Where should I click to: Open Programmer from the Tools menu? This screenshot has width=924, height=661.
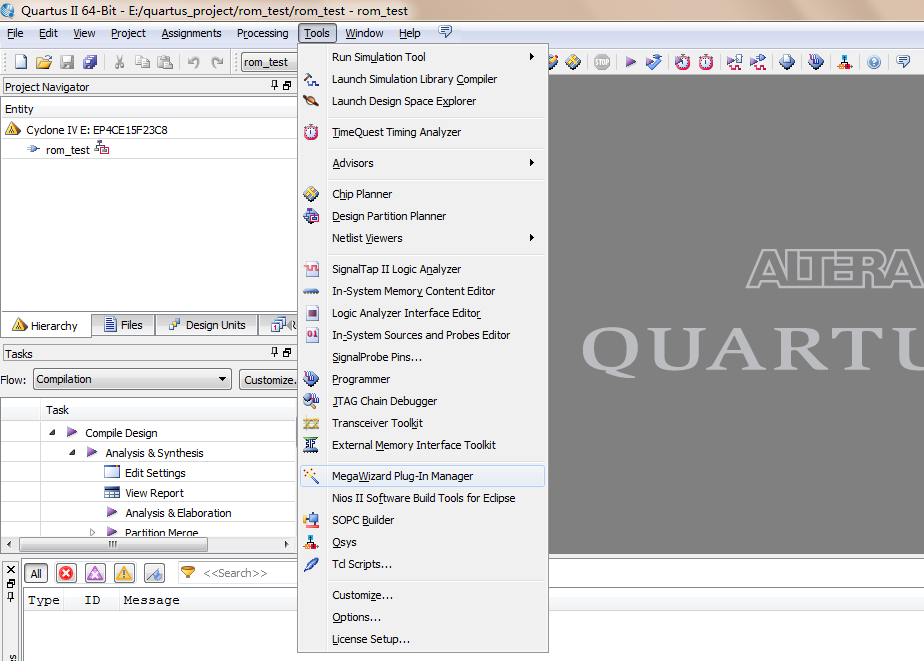point(423,379)
